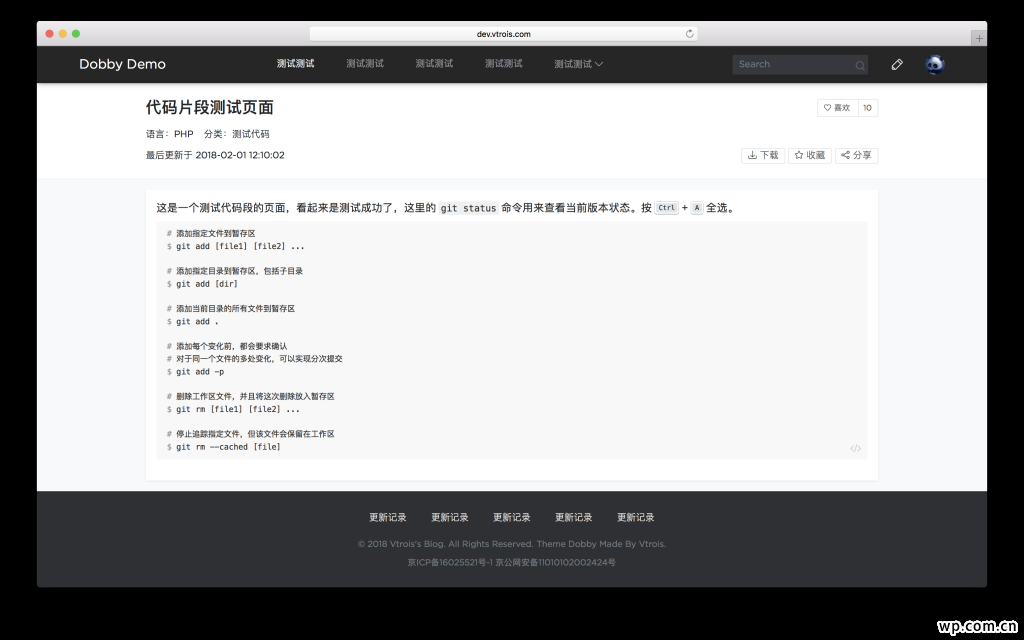This screenshot has height=640, width=1024.
Task: Click the browser address bar dev.vtrois.com
Action: click(x=503, y=33)
